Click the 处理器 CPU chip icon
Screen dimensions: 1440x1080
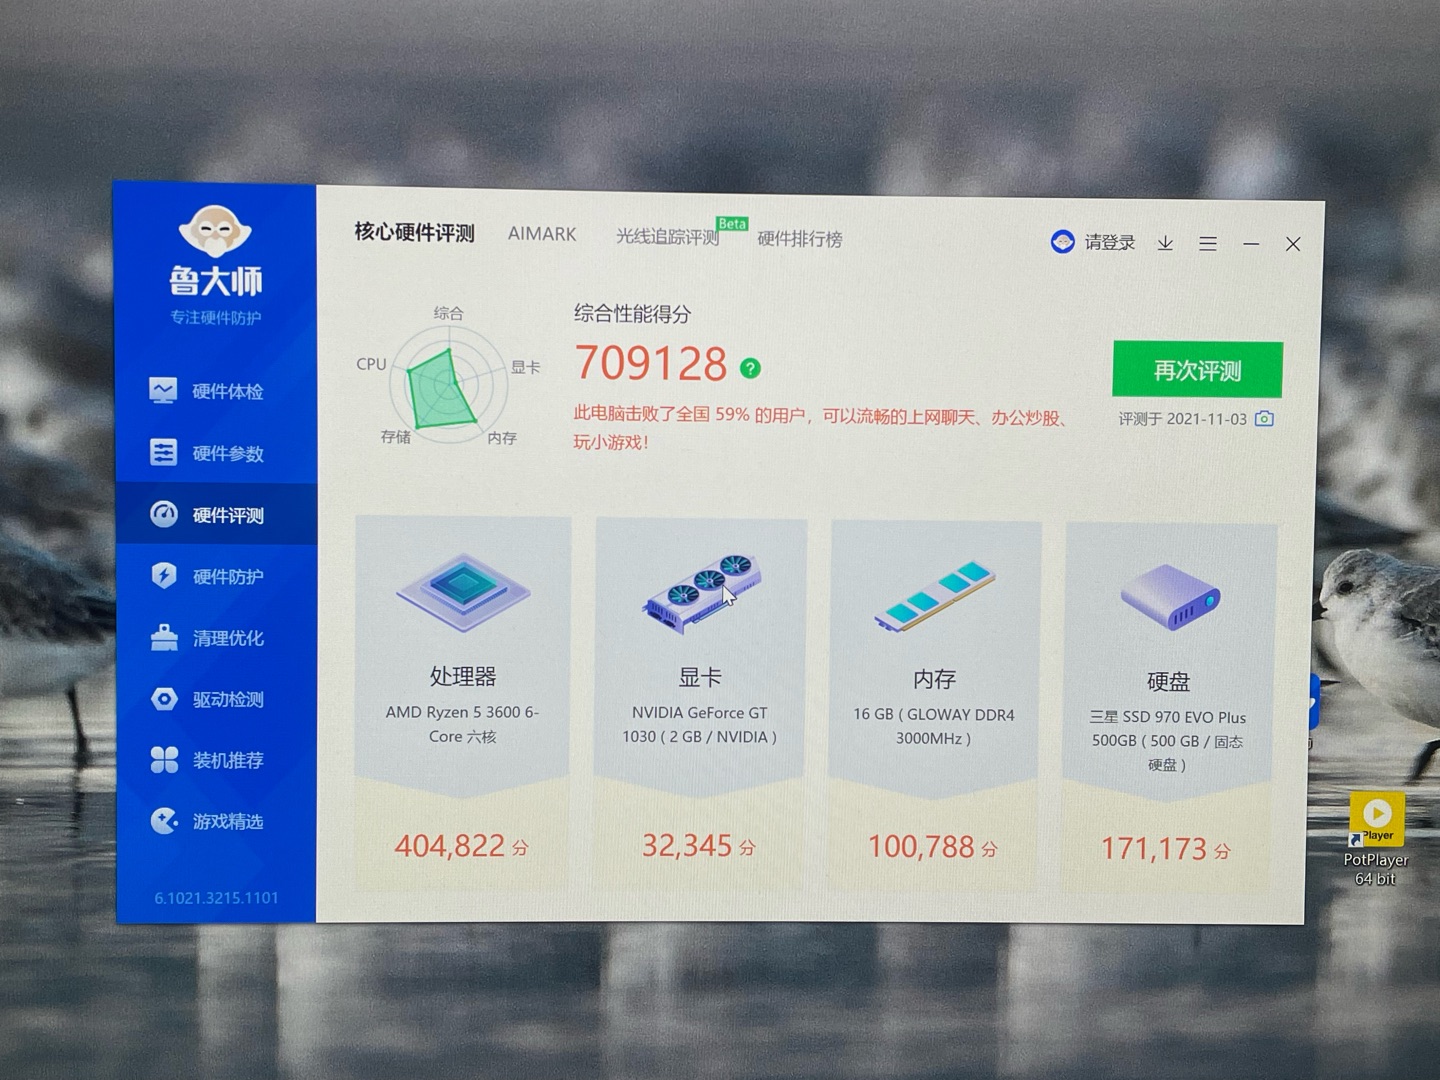tap(463, 592)
